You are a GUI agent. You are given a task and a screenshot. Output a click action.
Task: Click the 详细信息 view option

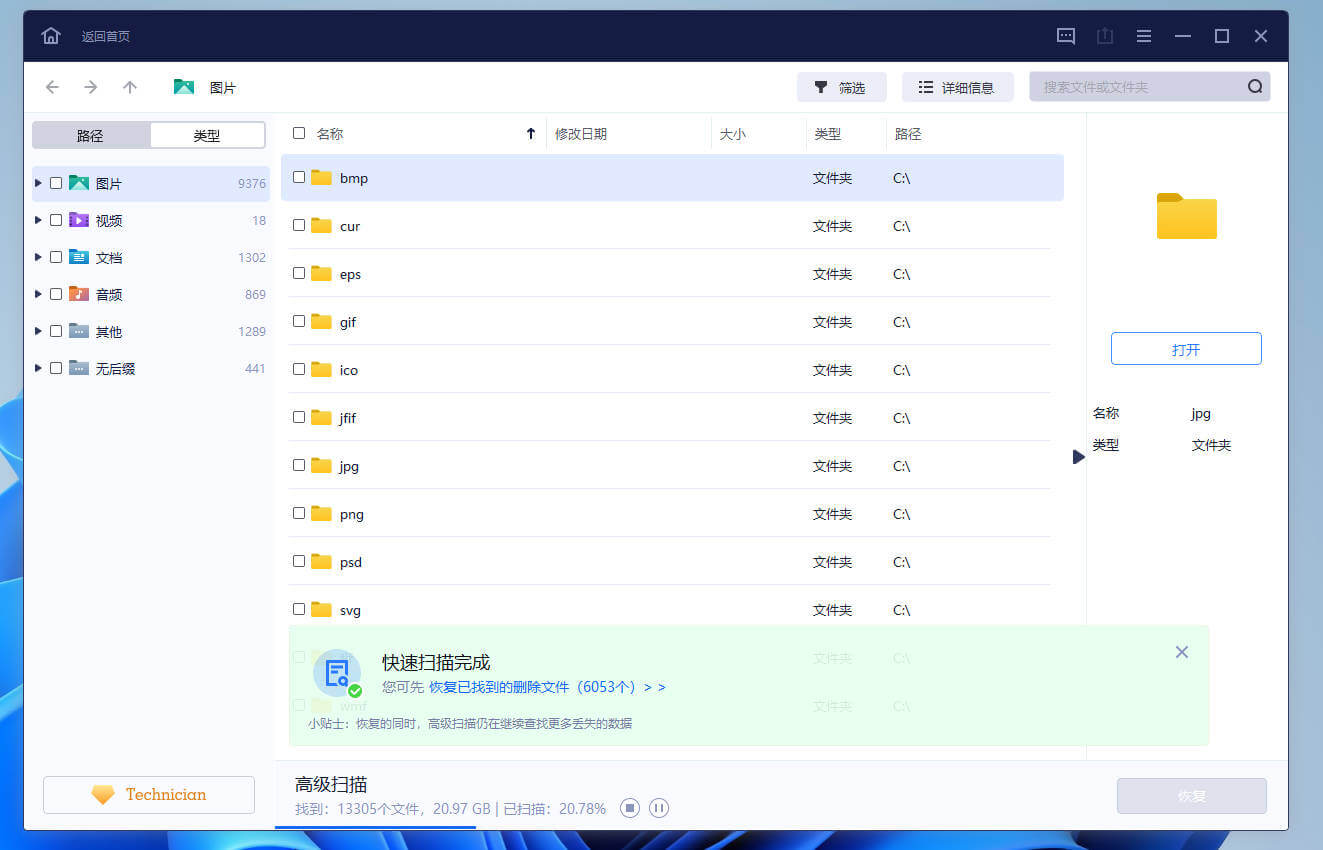tap(957, 87)
